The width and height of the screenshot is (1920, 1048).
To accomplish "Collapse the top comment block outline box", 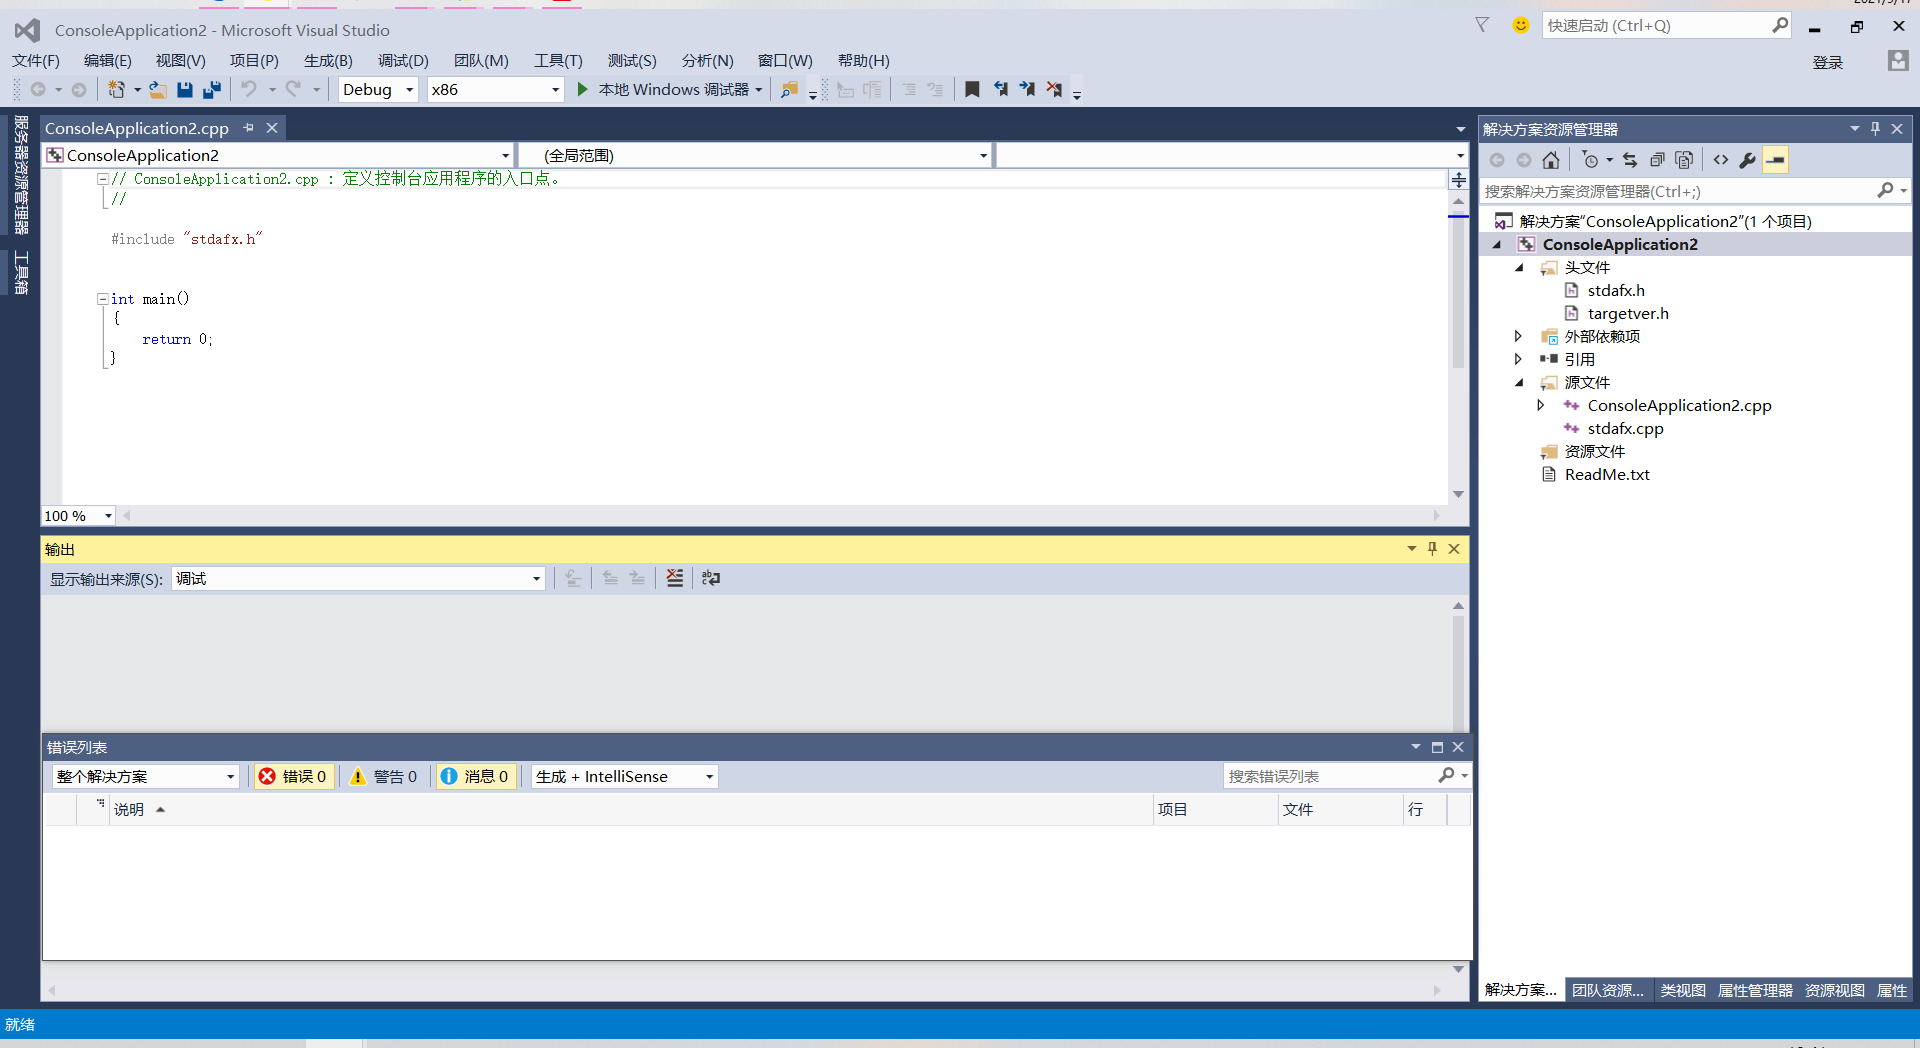I will (102, 179).
